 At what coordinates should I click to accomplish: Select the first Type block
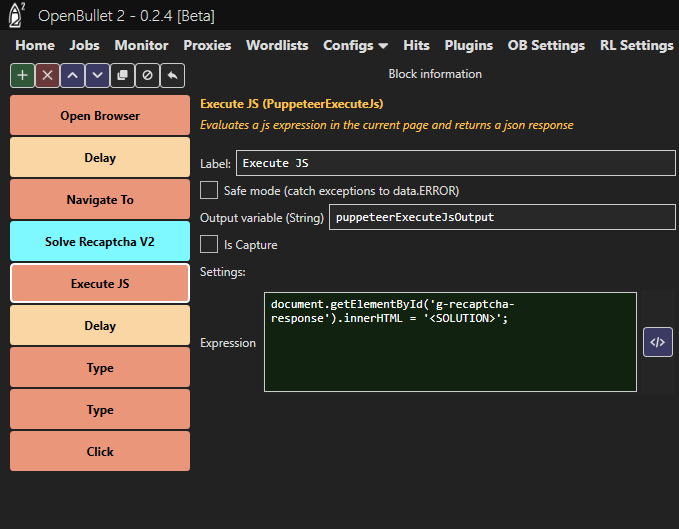click(x=100, y=368)
